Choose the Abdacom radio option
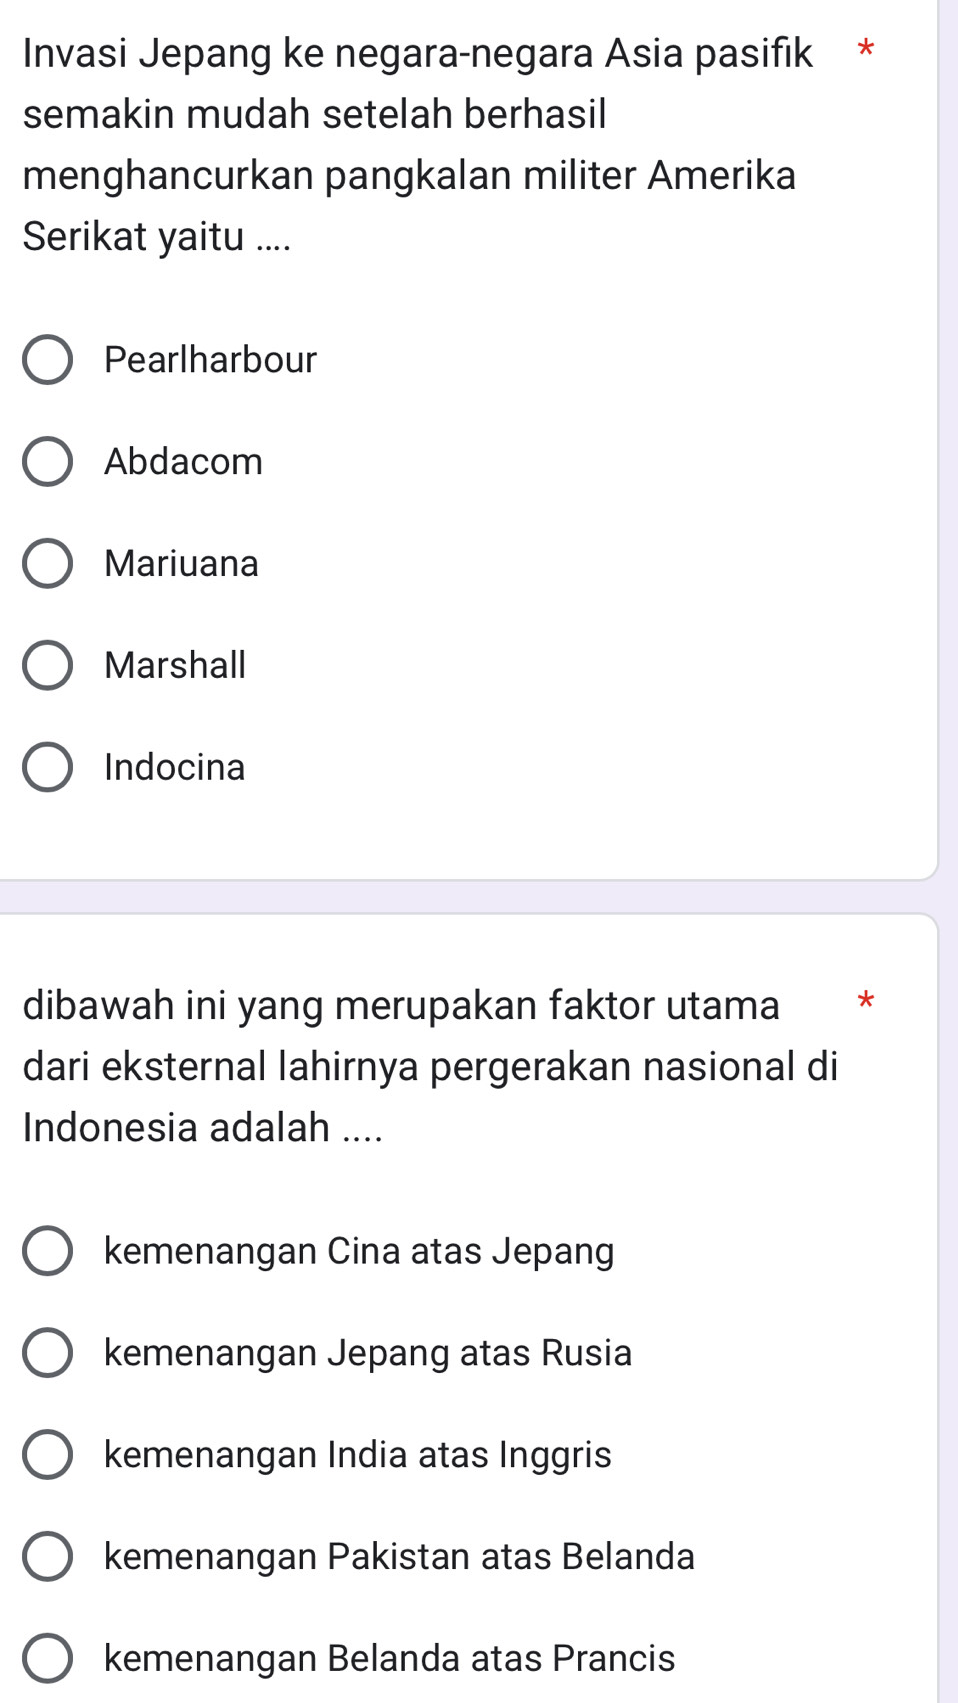Screen dimensions: 958x1703 (x=47, y=462)
